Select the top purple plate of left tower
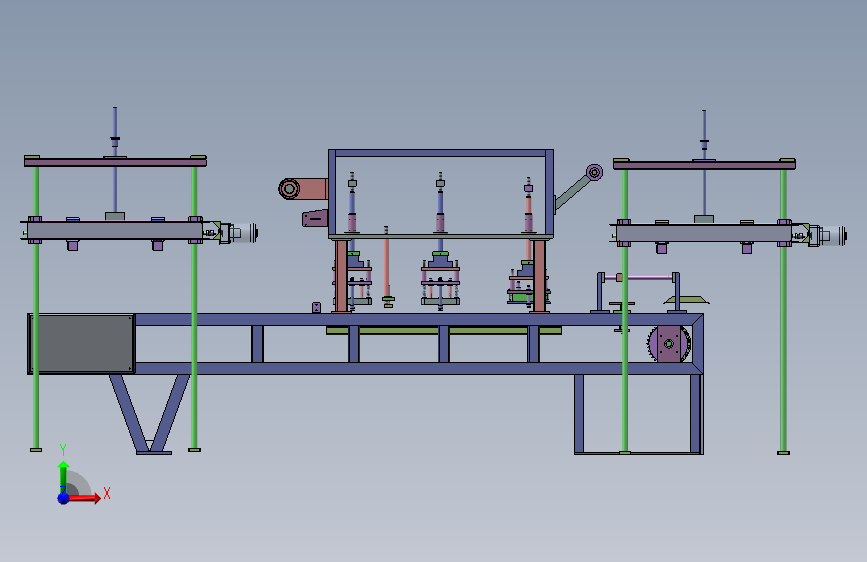 [x=115, y=162]
